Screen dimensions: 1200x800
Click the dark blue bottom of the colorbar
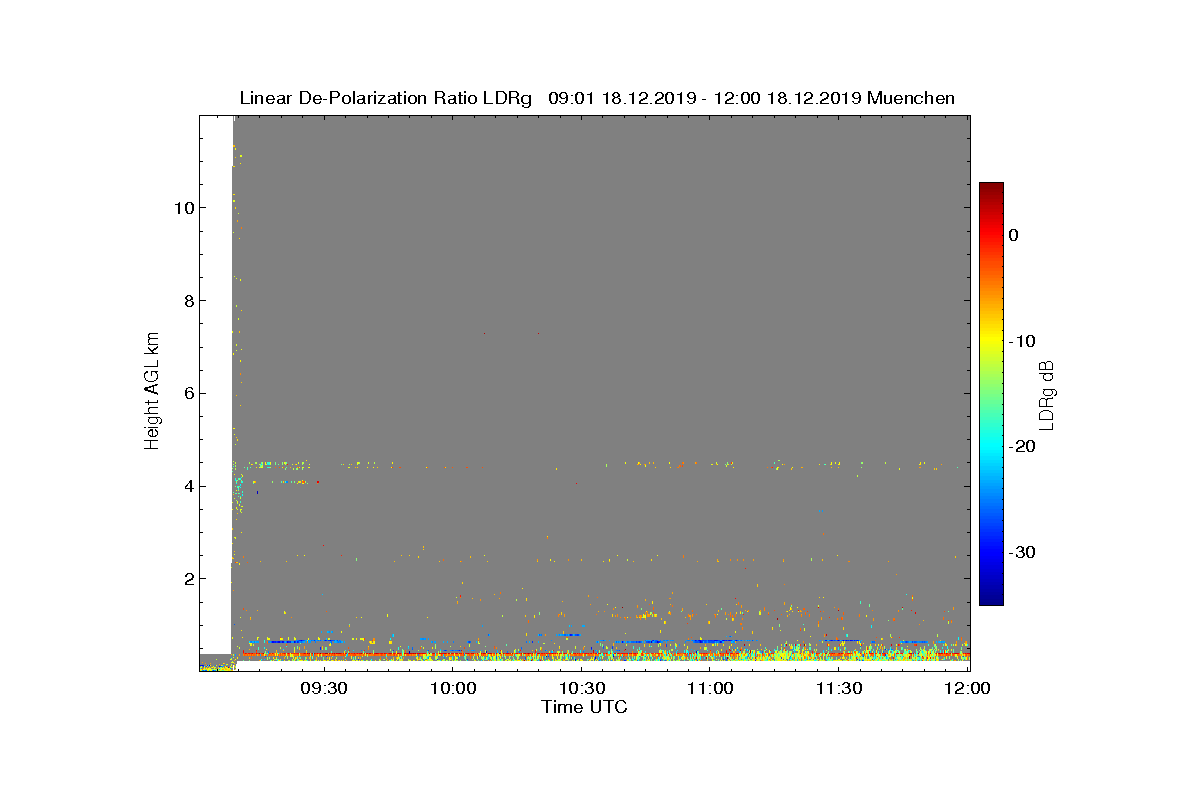tap(991, 597)
